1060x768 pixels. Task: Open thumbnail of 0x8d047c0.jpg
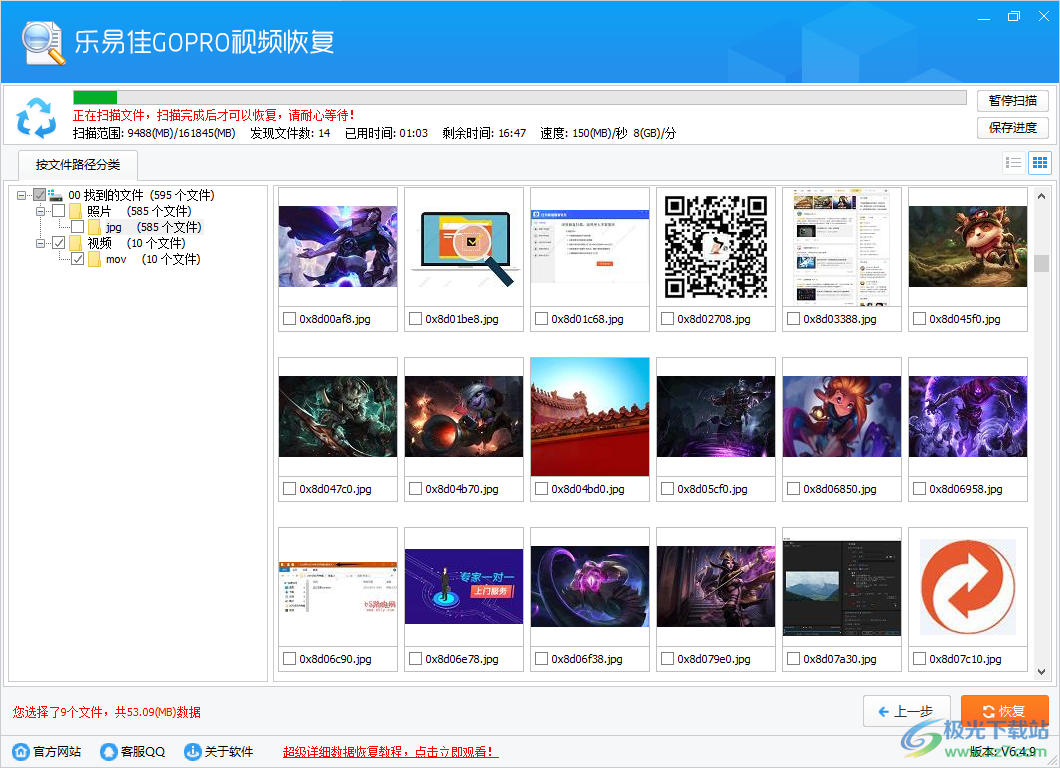coord(338,416)
